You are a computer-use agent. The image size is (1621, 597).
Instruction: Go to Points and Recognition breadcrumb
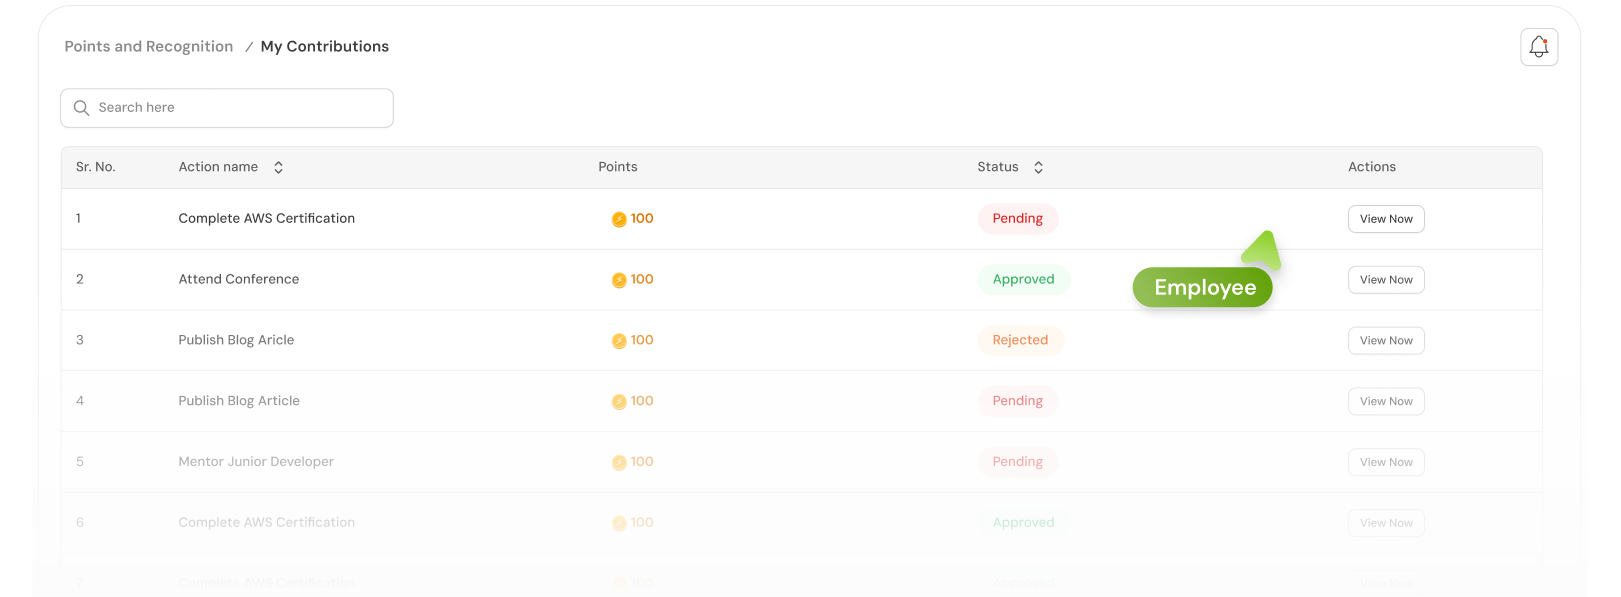coord(149,47)
